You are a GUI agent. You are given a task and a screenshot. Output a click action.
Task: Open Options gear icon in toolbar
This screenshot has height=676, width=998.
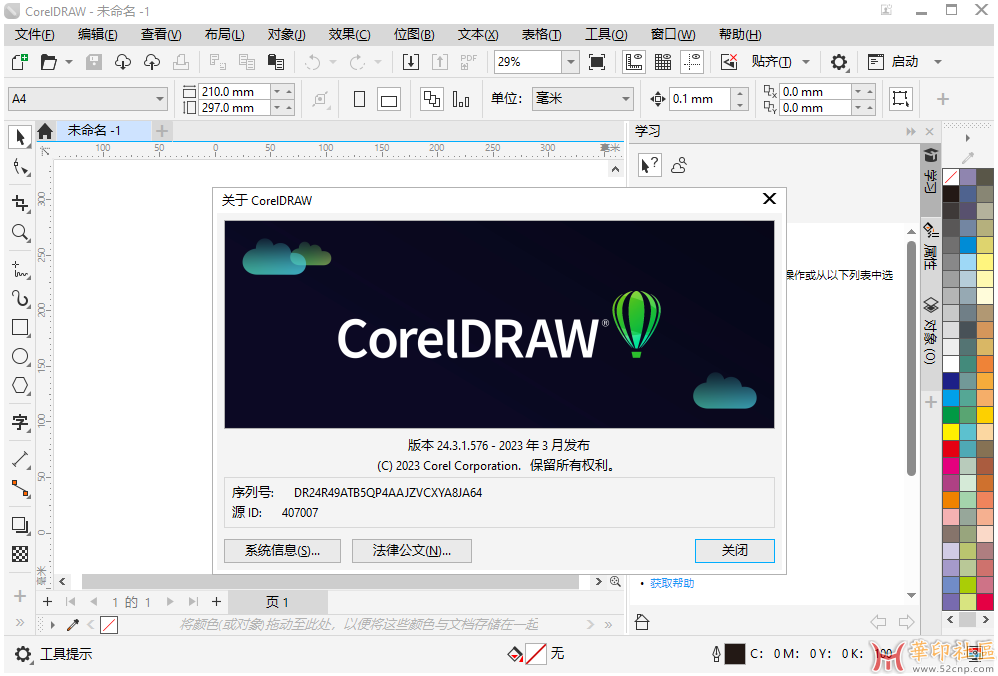pos(839,62)
